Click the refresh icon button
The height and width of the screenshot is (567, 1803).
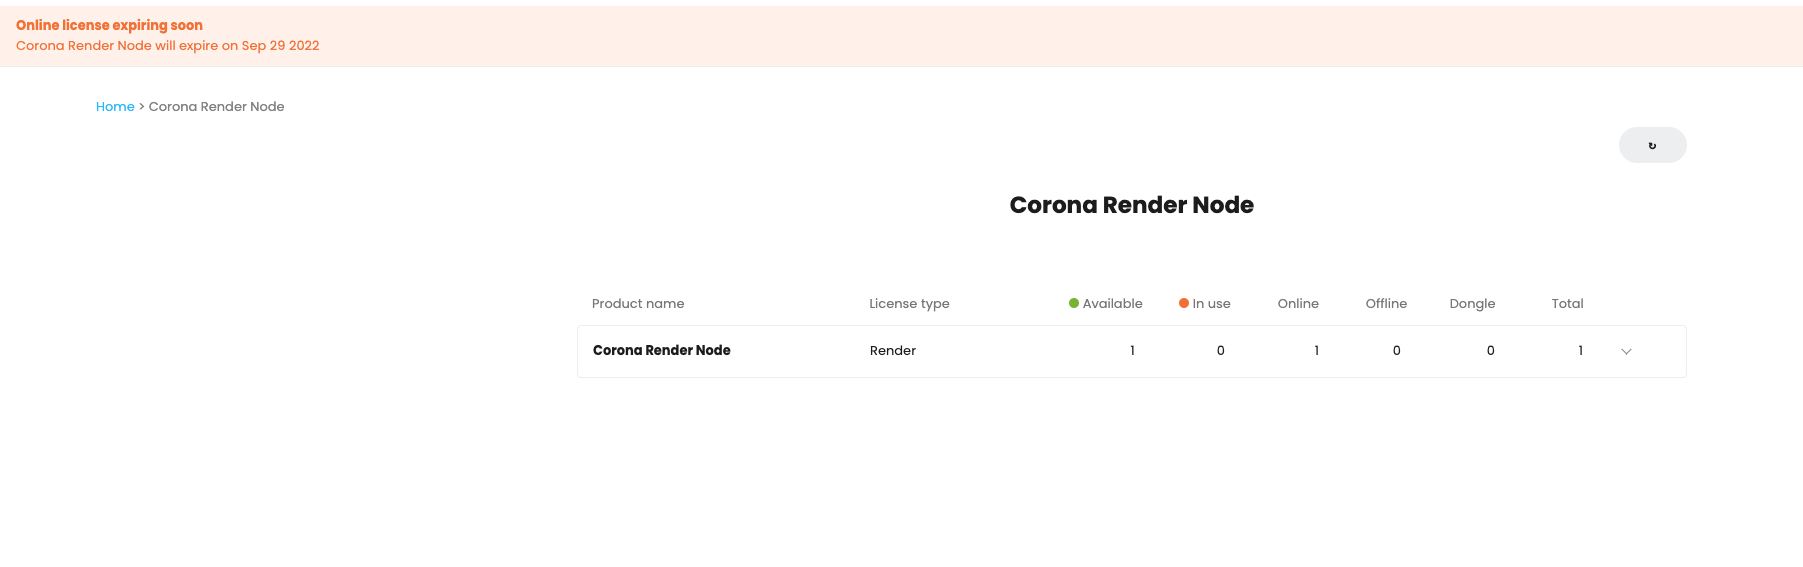pyautogui.click(x=1652, y=145)
